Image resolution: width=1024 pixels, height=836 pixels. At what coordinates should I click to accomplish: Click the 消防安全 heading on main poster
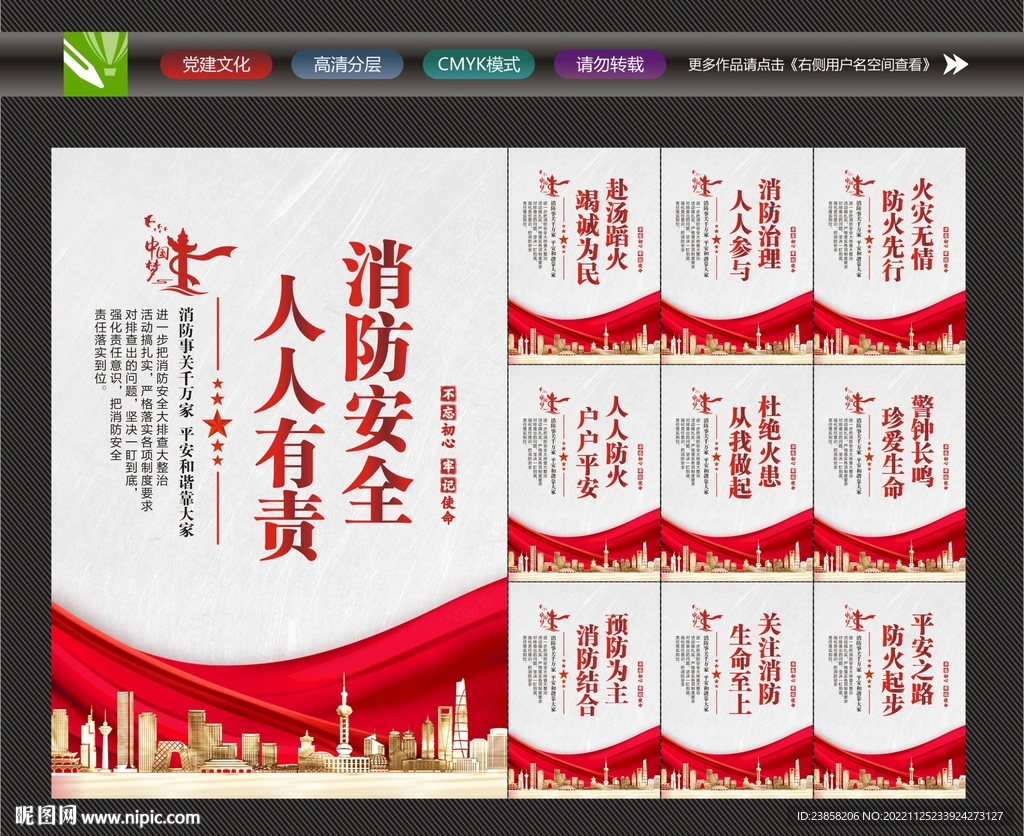click(x=377, y=382)
